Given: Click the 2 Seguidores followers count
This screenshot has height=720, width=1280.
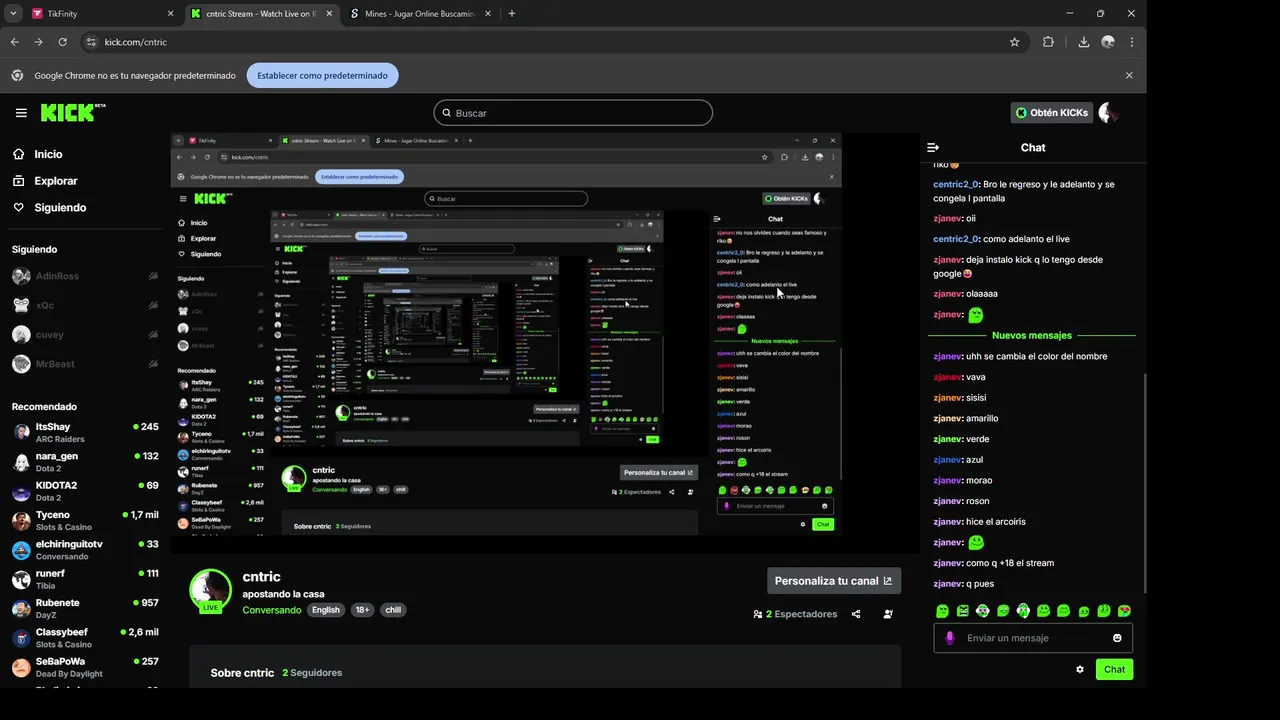Looking at the screenshot, I should pos(312,673).
